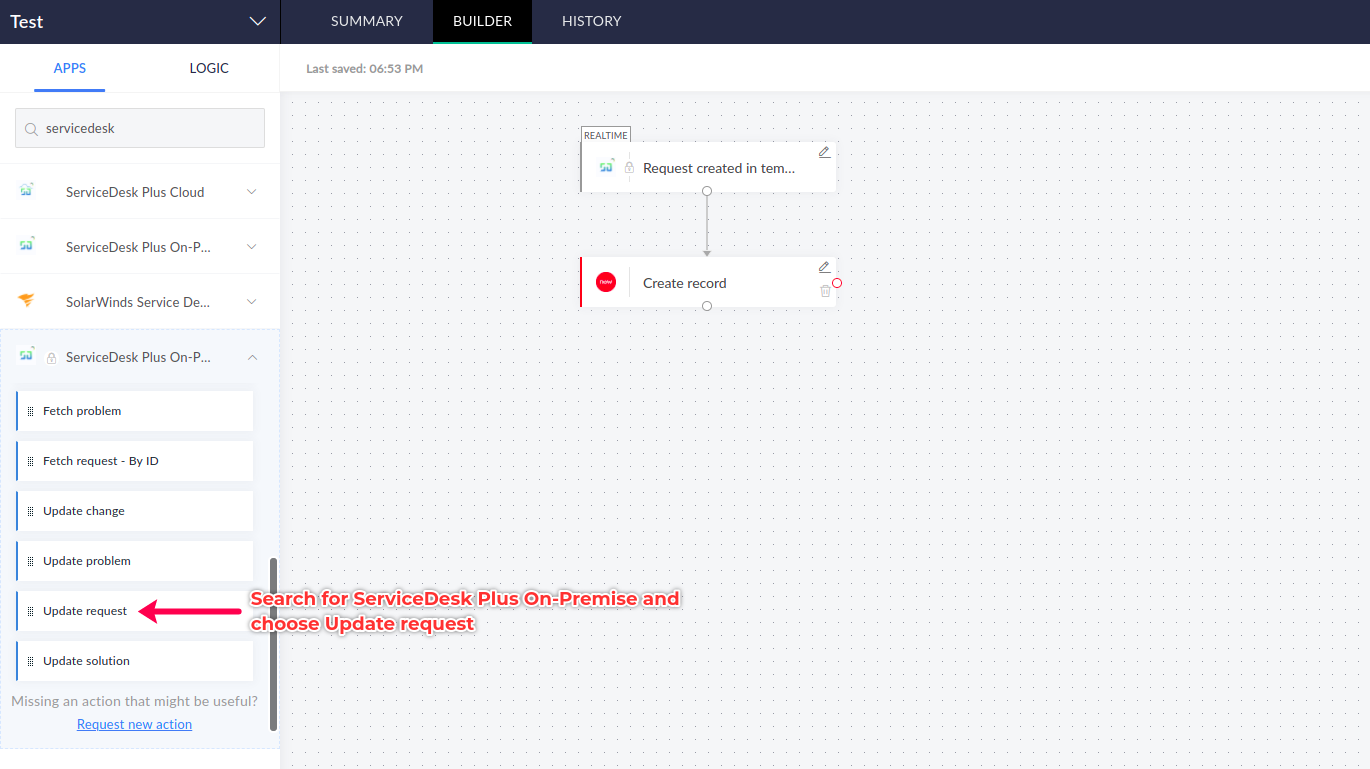This screenshot has height=769, width=1370.
Task: Choose the Update request action
Action: click(x=135, y=611)
